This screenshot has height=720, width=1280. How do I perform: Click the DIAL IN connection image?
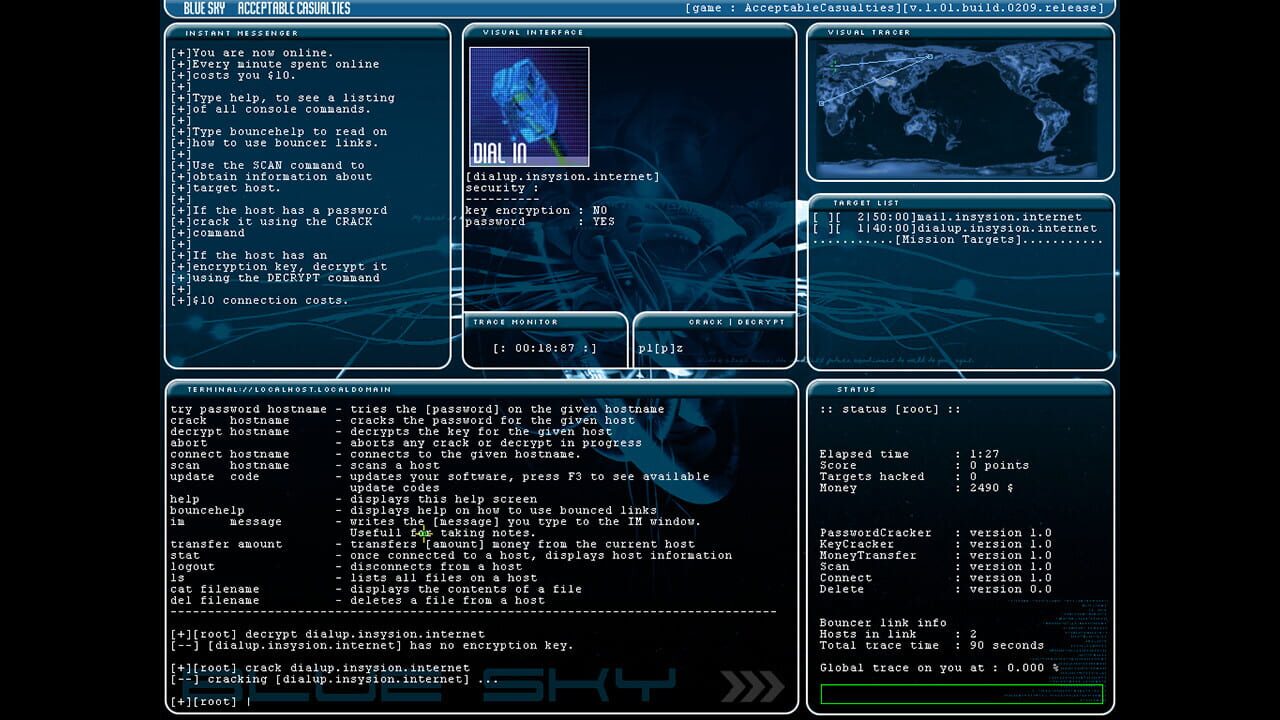coord(529,108)
